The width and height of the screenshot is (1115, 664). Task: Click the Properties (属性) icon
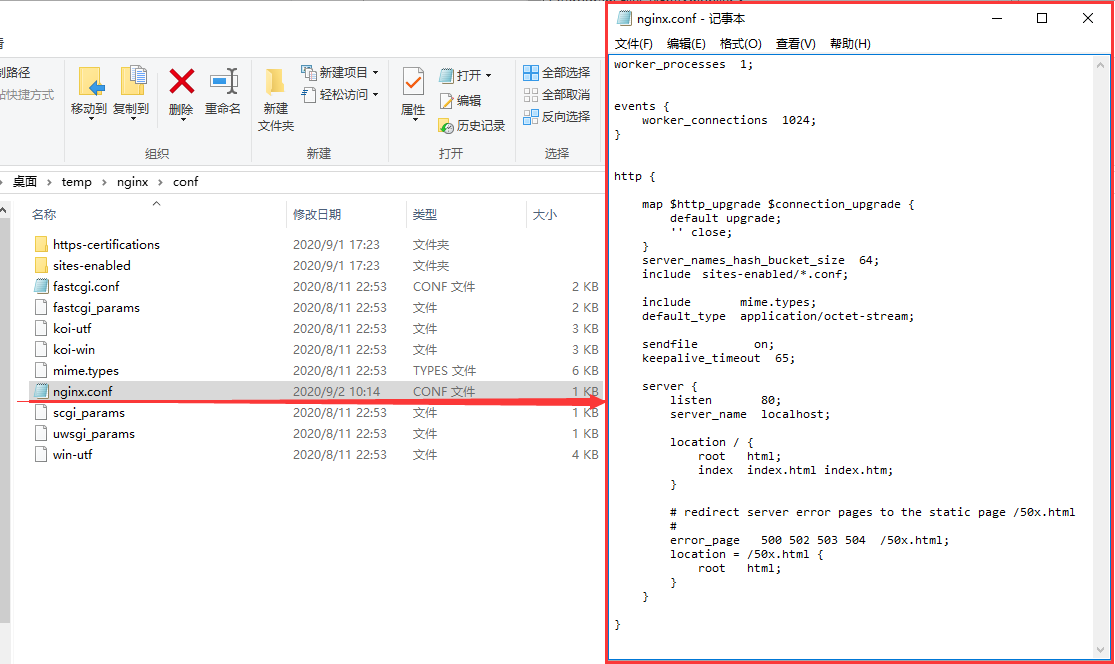[x=412, y=82]
